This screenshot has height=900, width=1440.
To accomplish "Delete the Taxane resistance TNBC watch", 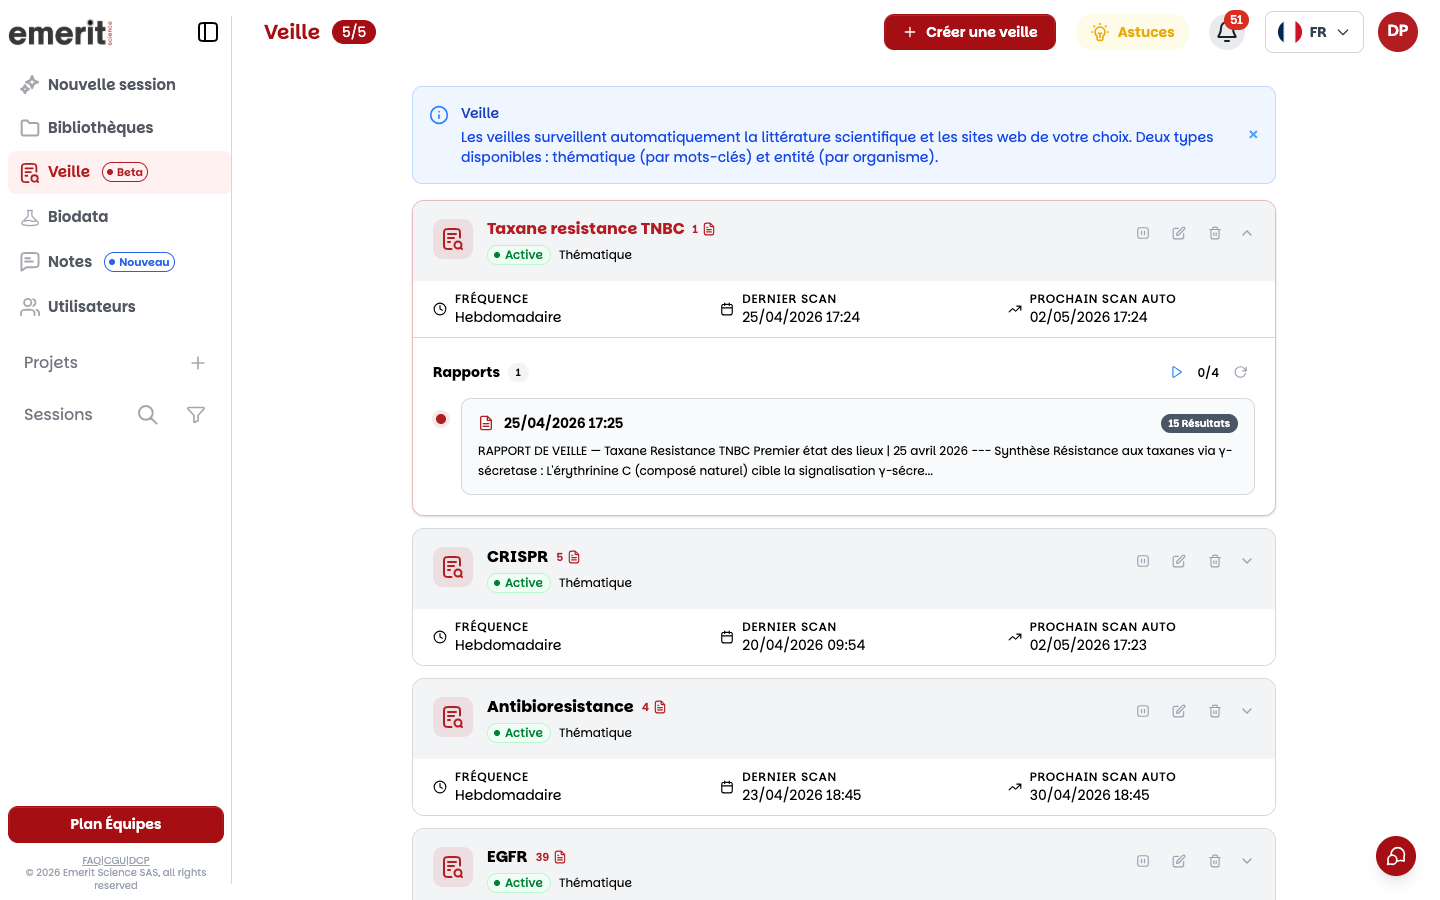I will [x=1215, y=233].
